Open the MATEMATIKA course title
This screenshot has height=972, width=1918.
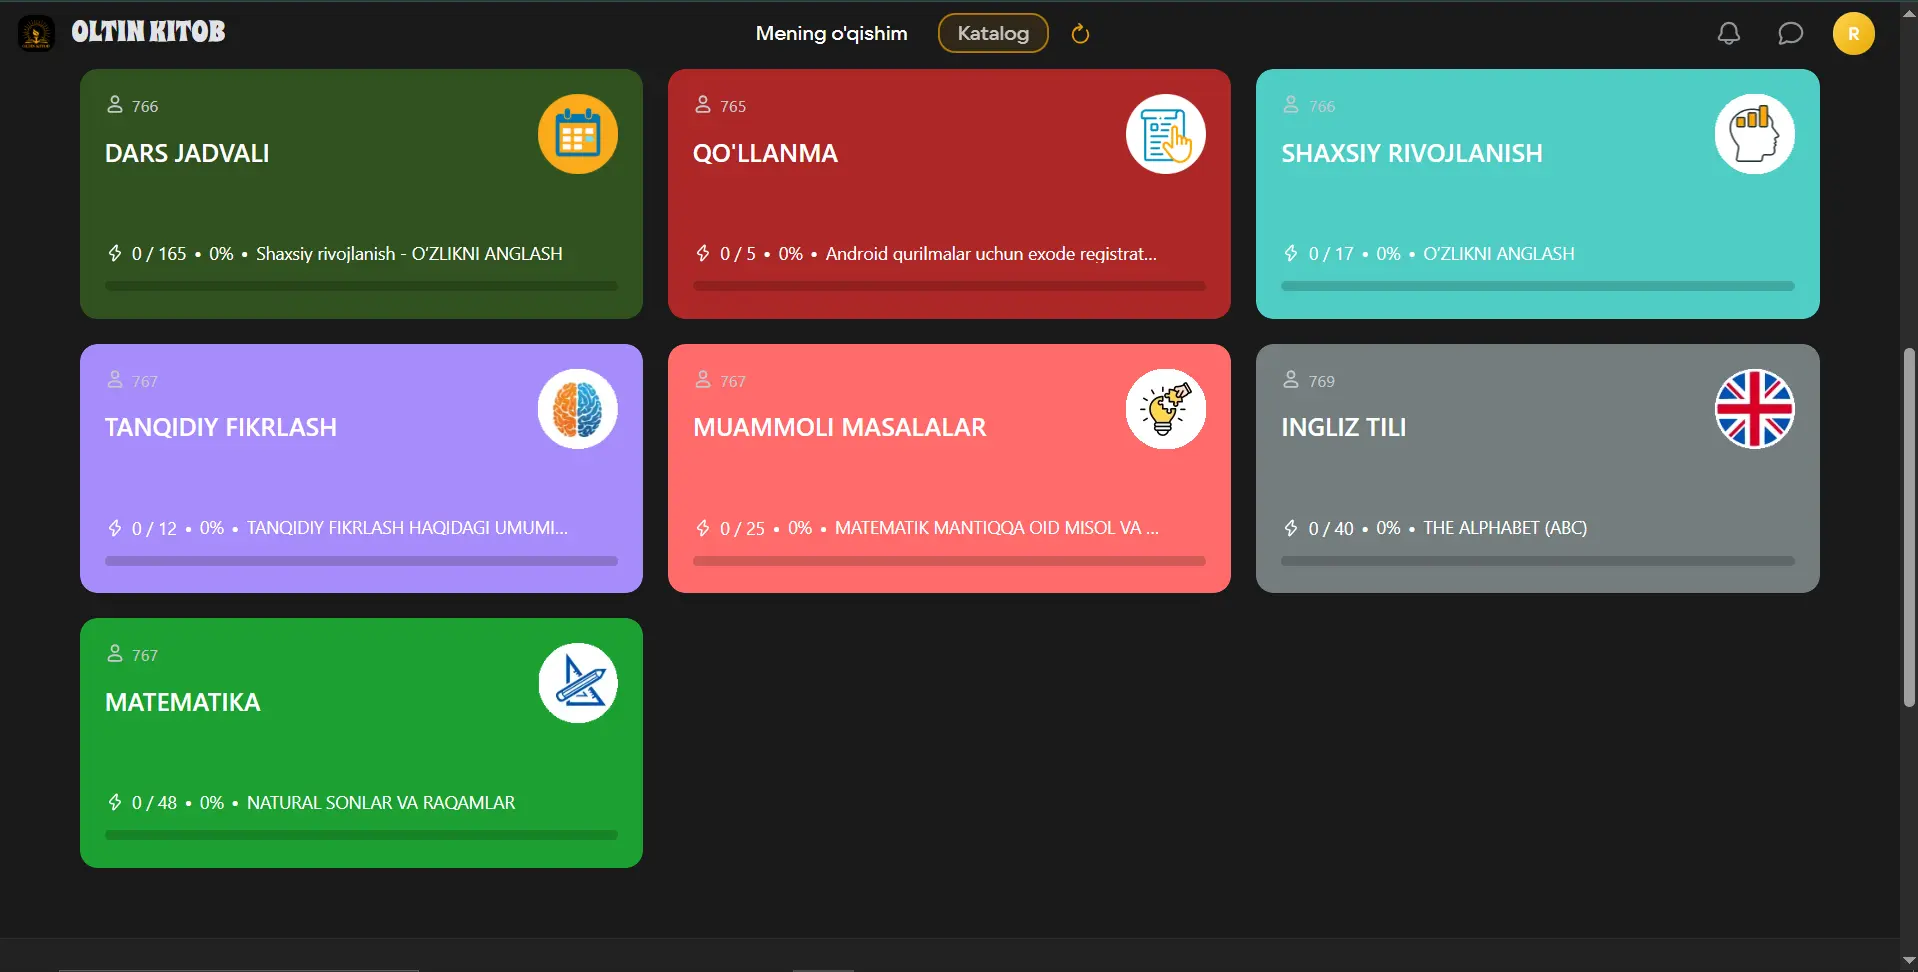(x=183, y=702)
